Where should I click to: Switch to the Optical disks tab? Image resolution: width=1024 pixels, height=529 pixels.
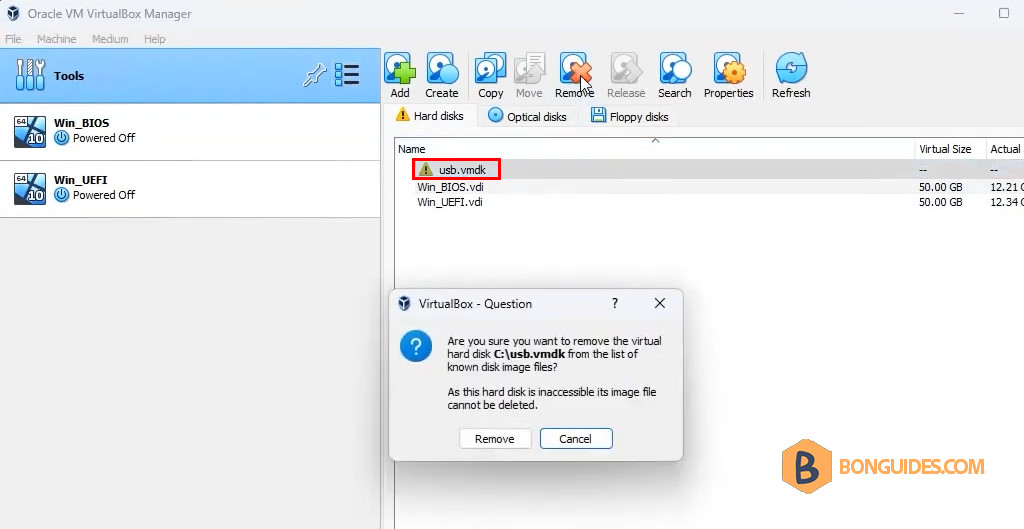click(x=528, y=116)
